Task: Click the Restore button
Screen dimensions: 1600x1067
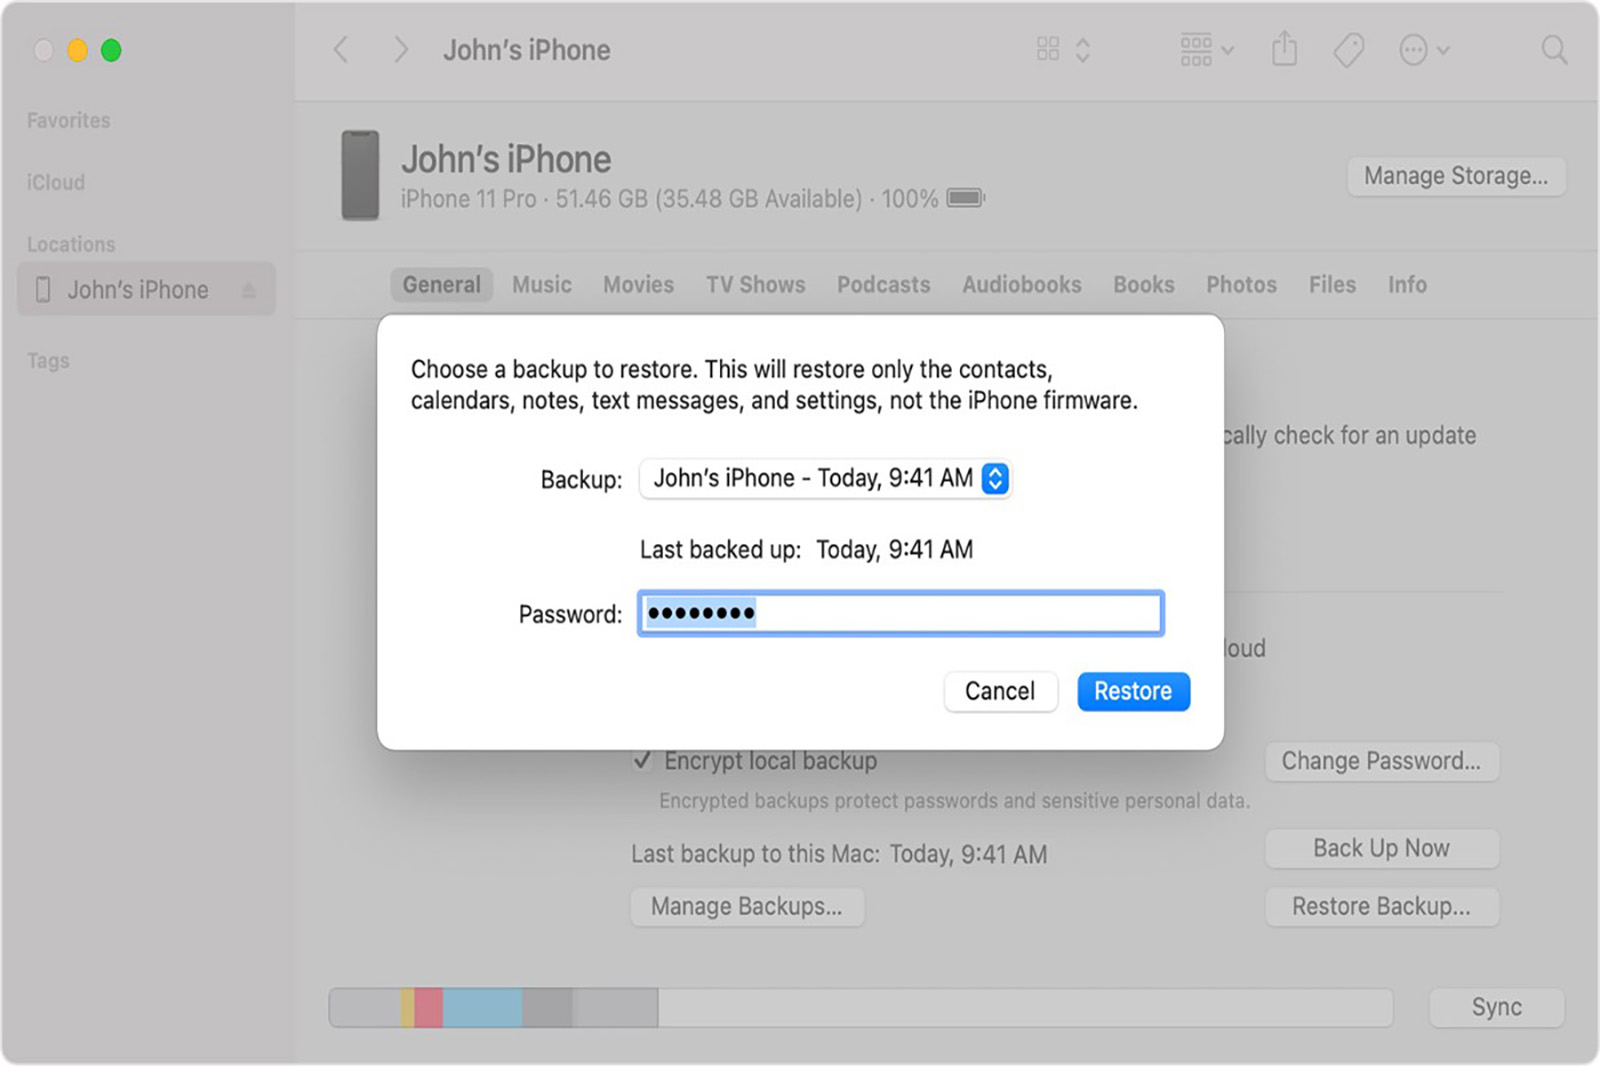Action: (1133, 691)
